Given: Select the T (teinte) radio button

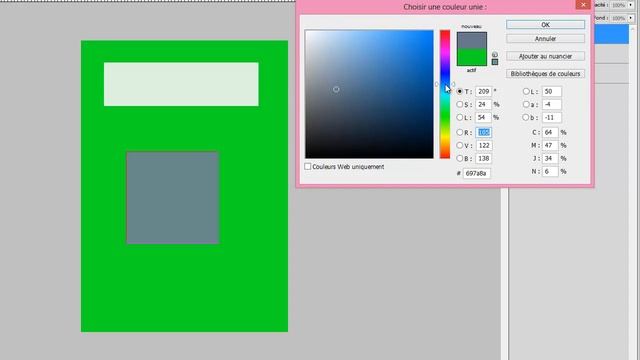Looking at the screenshot, I should point(460,91).
